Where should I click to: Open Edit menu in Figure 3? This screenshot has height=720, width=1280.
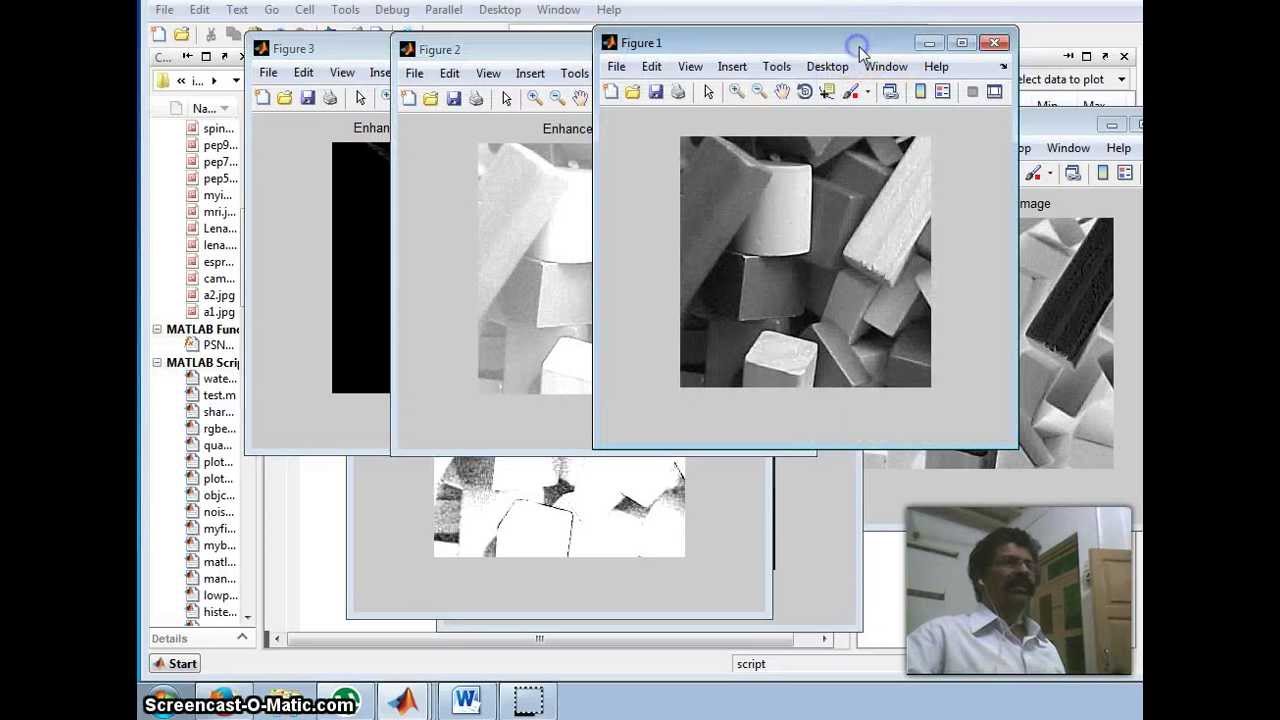click(x=303, y=73)
